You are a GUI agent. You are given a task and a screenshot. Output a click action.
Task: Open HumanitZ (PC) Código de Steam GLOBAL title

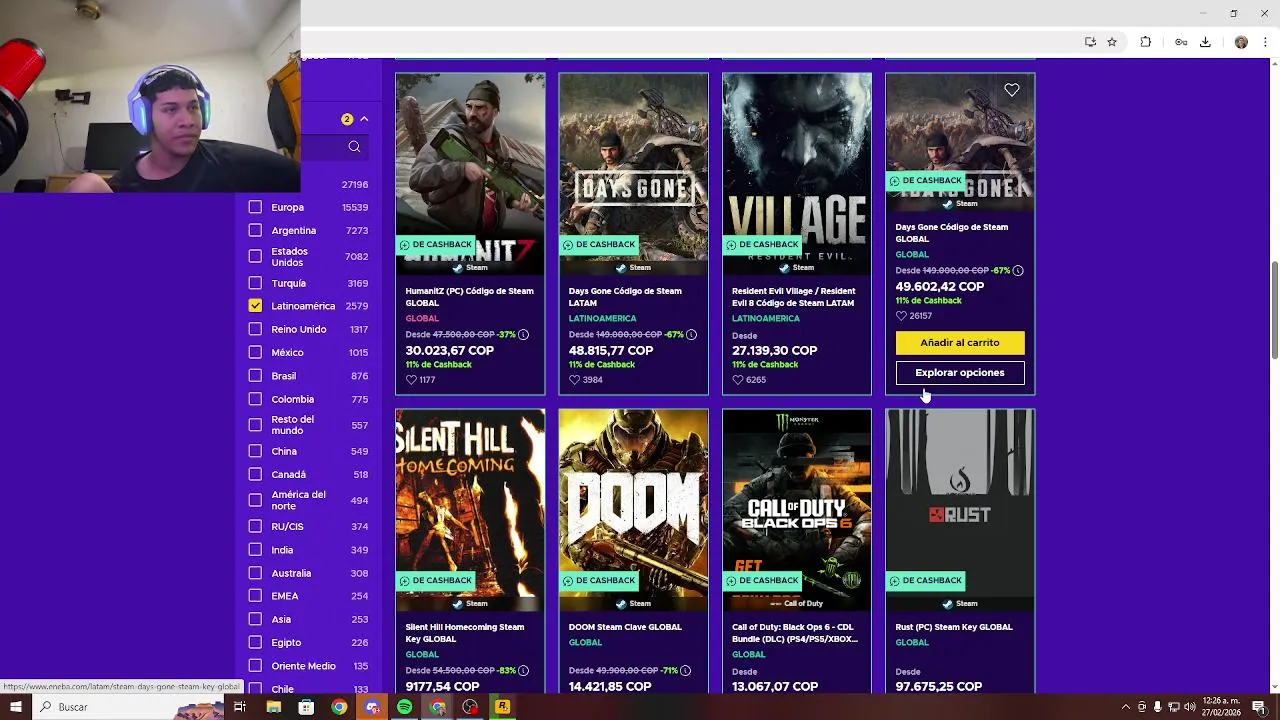point(469,297)
